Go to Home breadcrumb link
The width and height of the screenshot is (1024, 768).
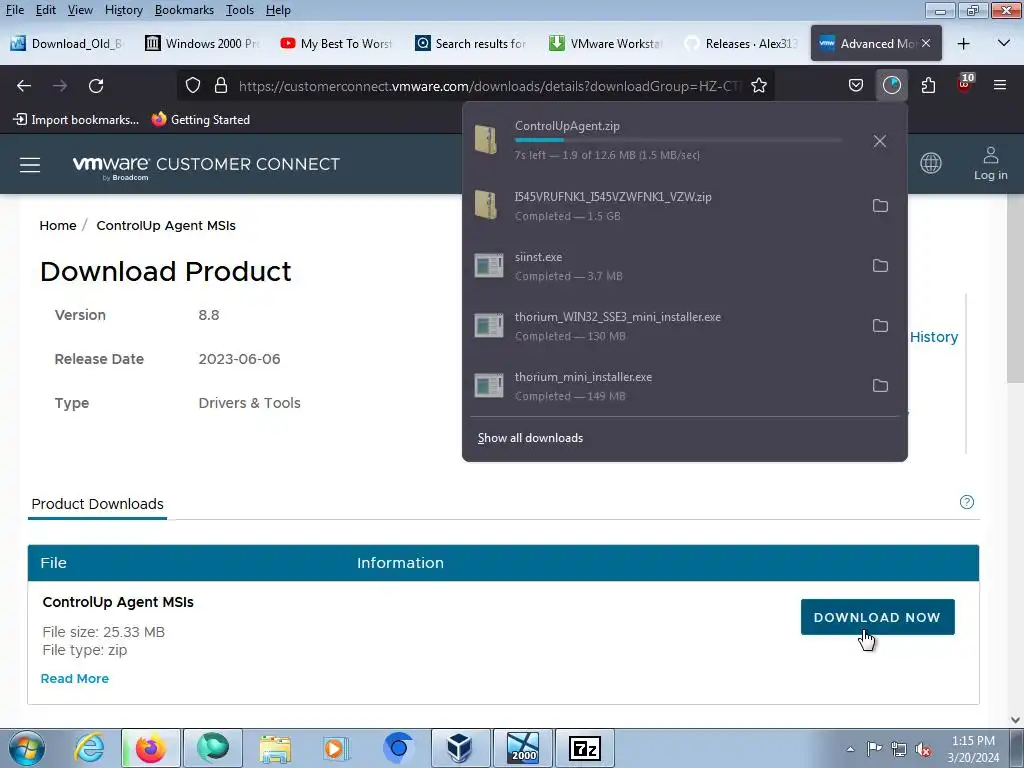pyautogui.click(x=57, y=225)
